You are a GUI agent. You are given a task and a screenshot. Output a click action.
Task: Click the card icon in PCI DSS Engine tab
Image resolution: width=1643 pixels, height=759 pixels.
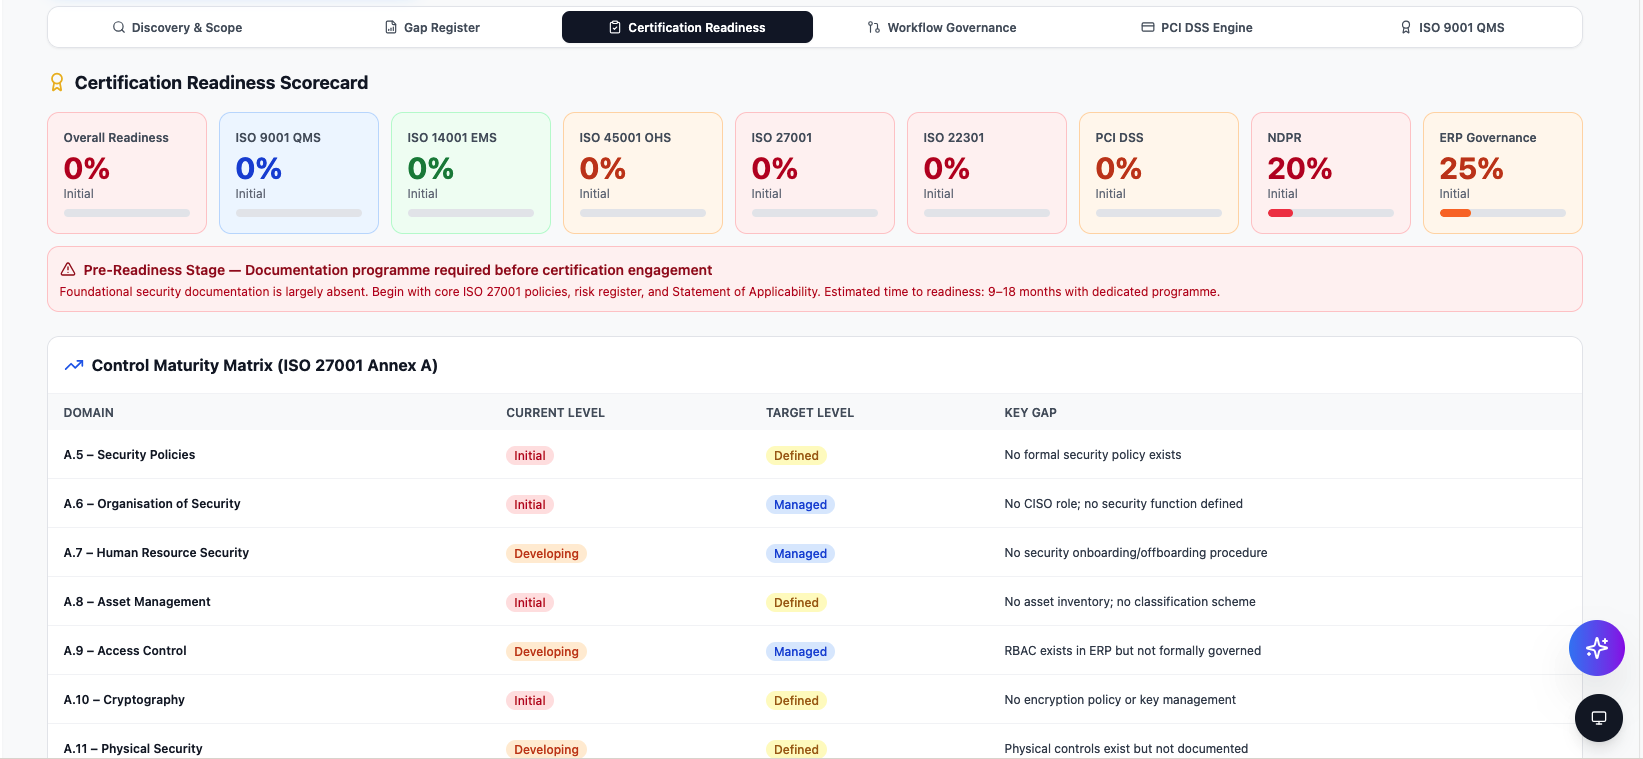point(1148,28)
